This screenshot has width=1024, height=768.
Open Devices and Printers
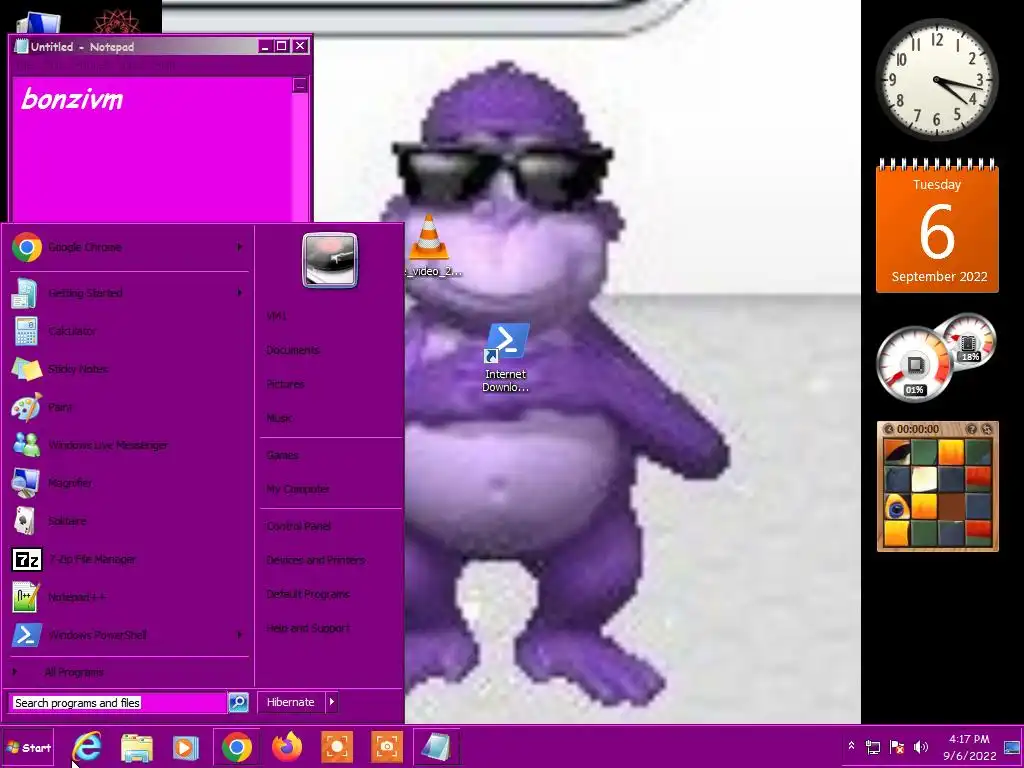315,560
